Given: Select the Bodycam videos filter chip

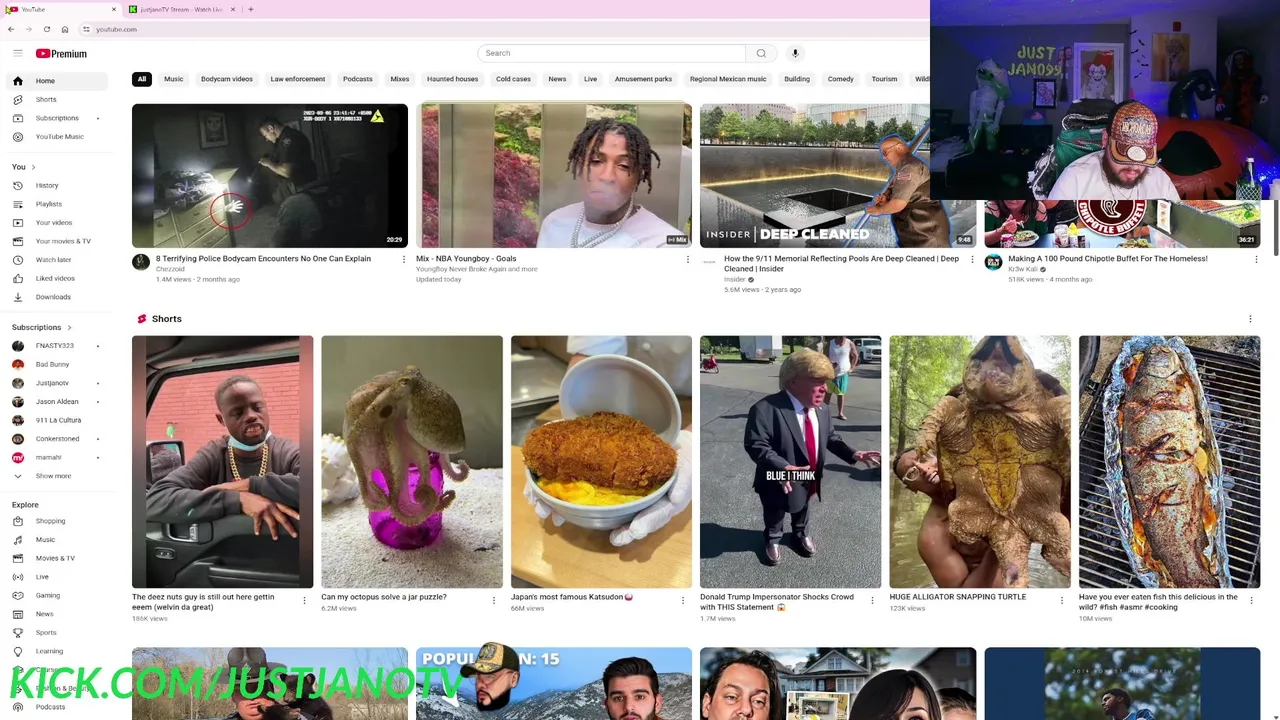Looking at the screenshot, I should (x=227, y=79).
